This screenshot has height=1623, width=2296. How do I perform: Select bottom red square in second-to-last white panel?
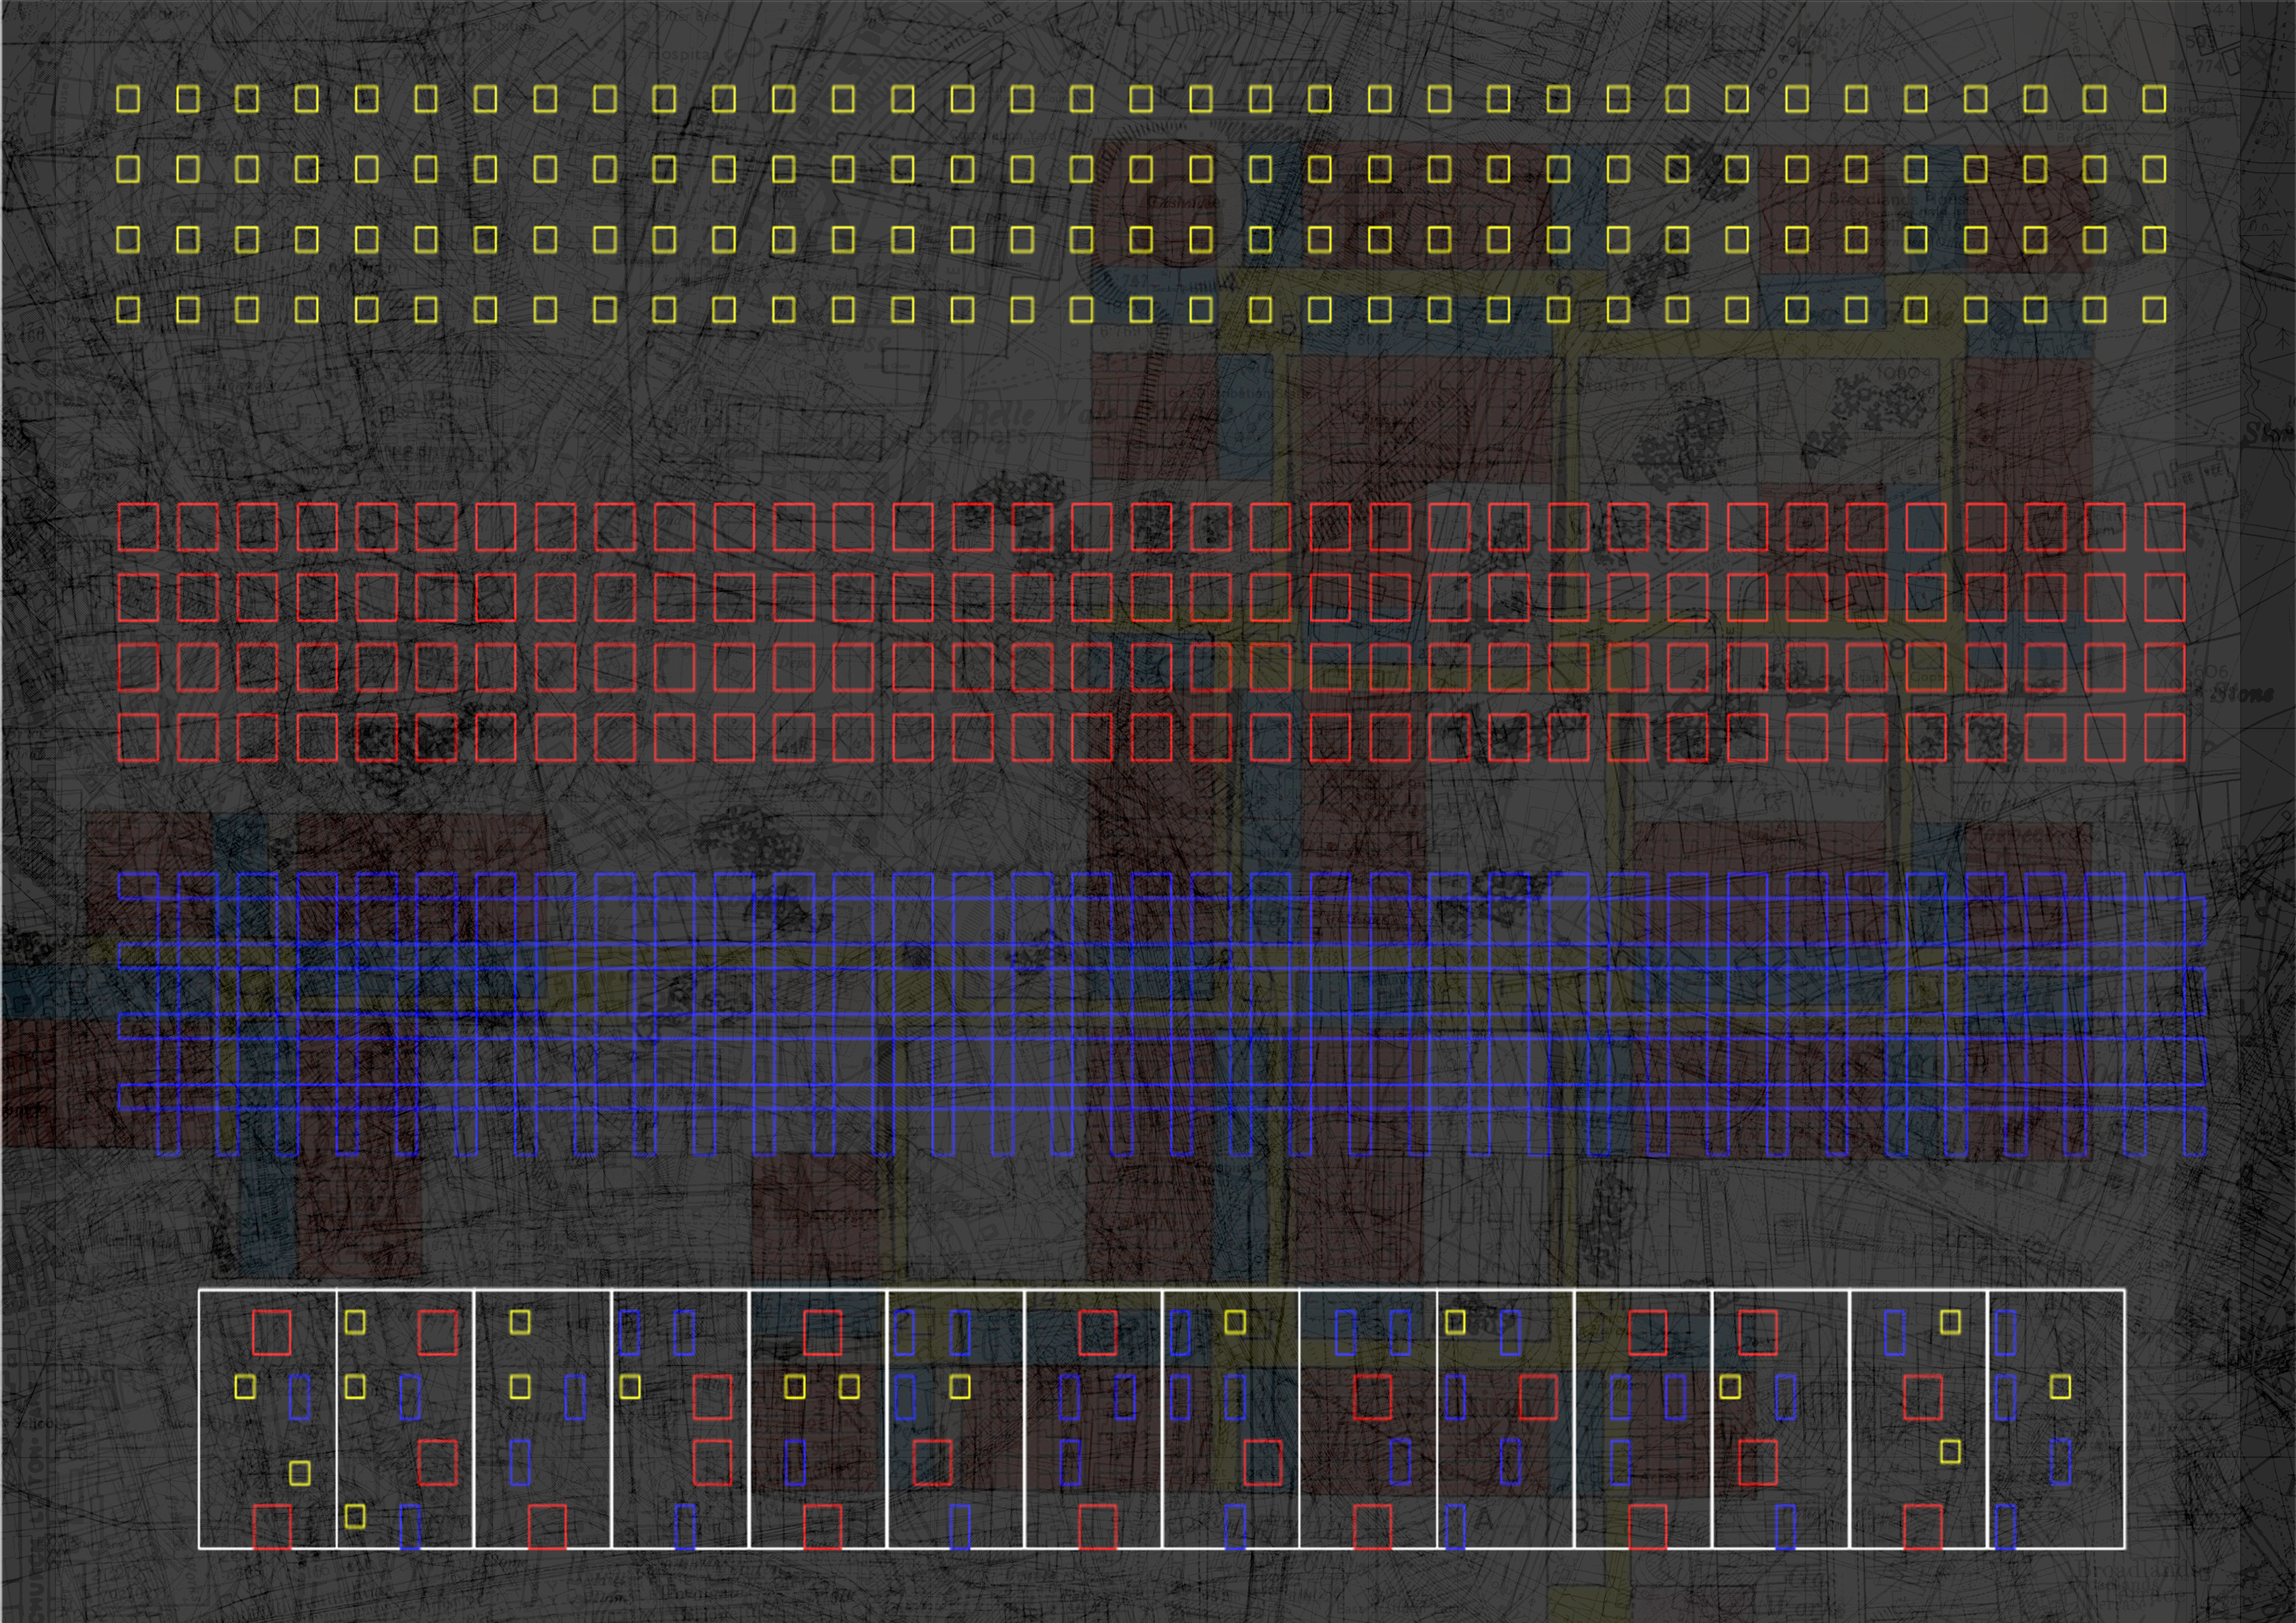[1923, 1527]
